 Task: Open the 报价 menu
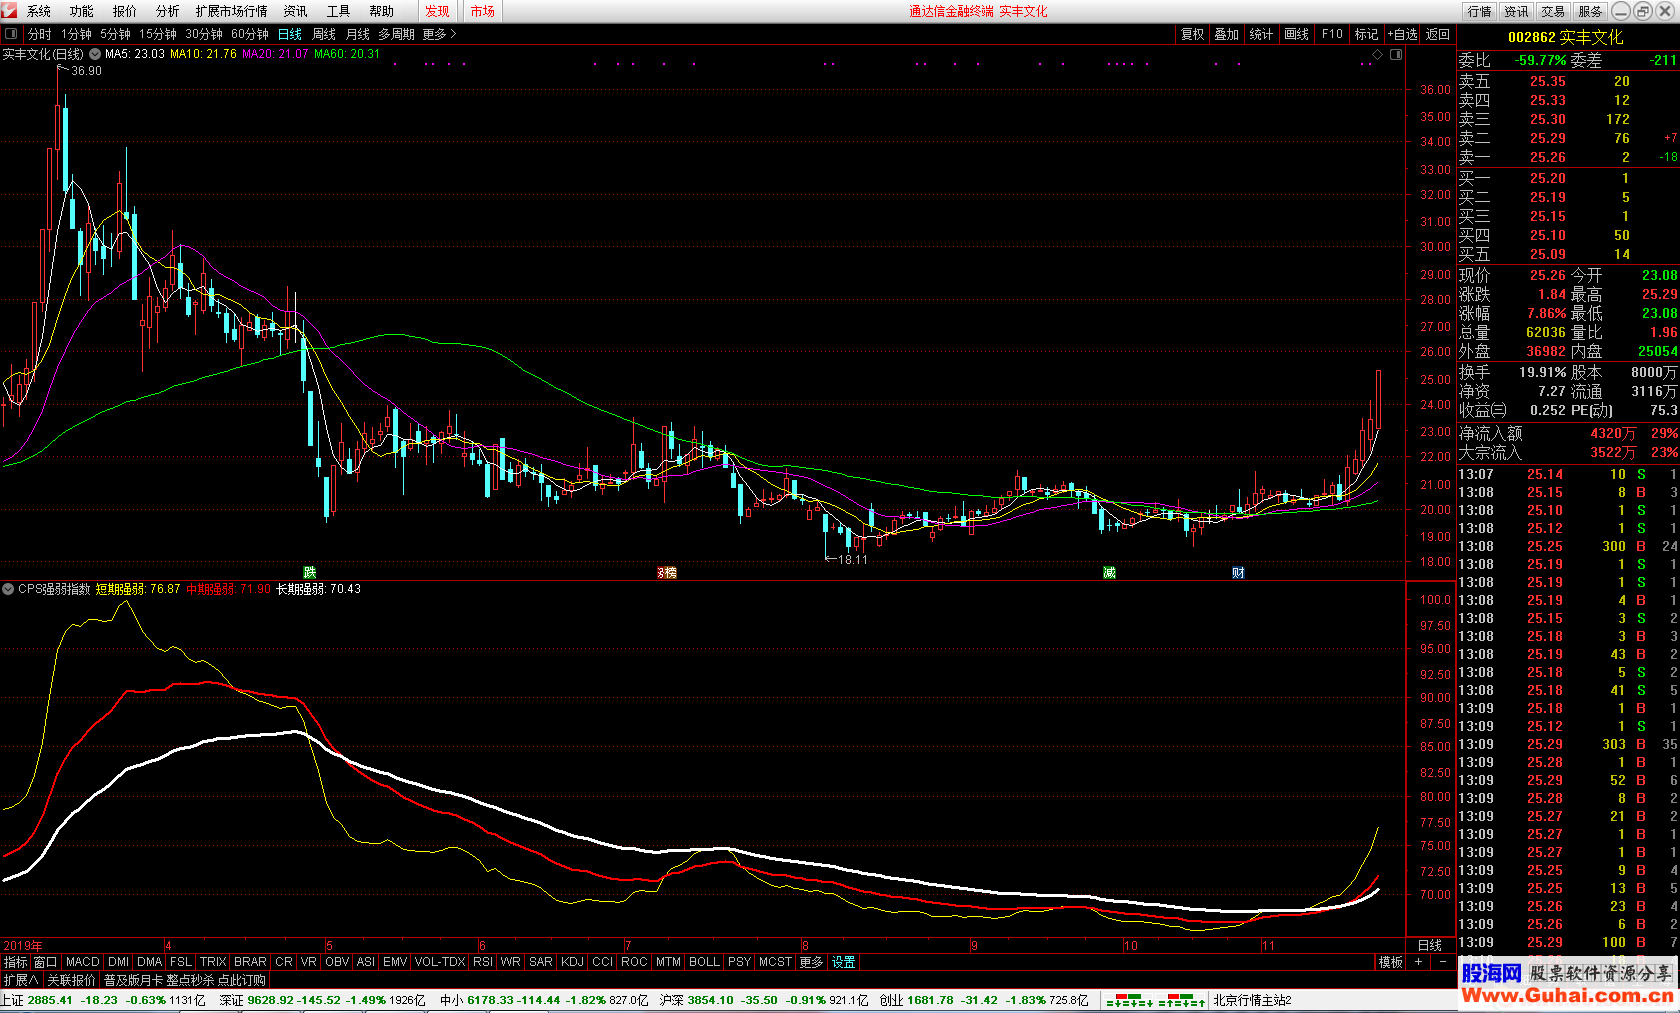click(x=125, y=11)
